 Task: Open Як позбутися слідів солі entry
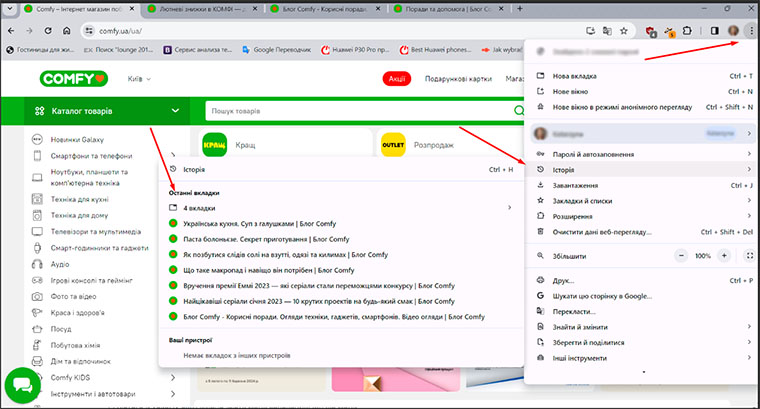[x=341, y=254]
